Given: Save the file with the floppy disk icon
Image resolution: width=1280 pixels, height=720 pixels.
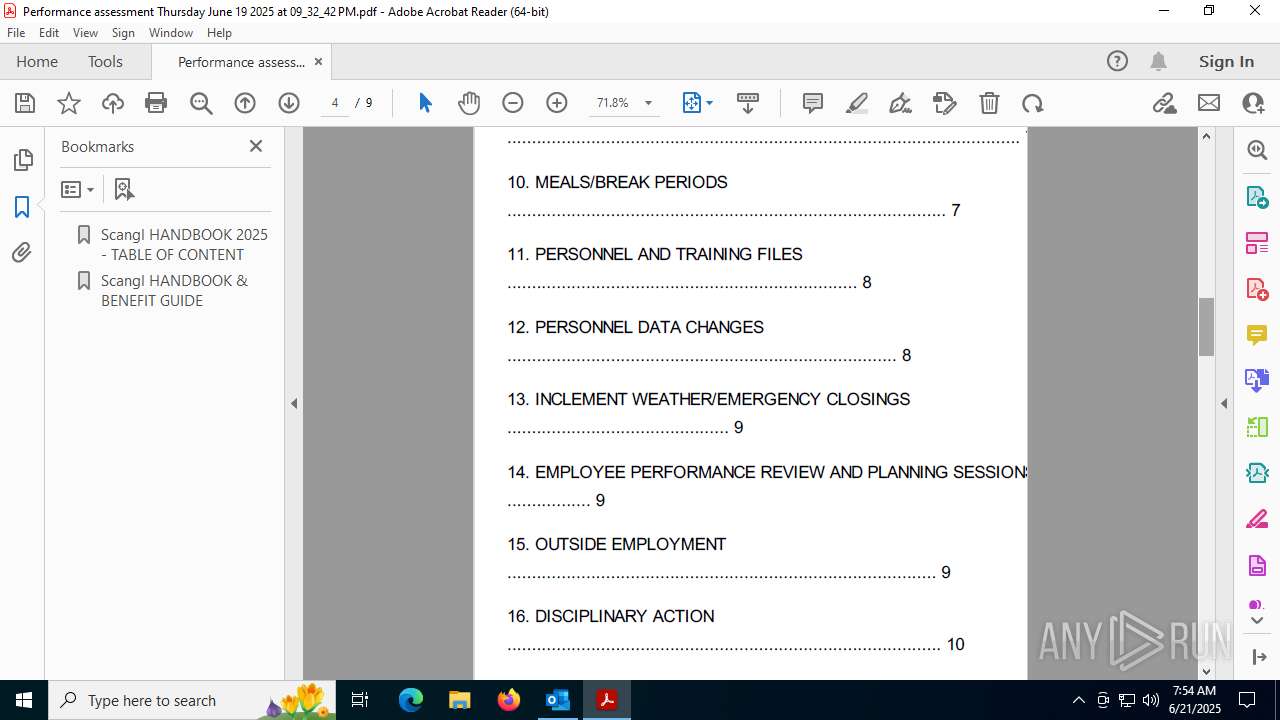Looking at the screenshot, I should click(x=25, y=103).
